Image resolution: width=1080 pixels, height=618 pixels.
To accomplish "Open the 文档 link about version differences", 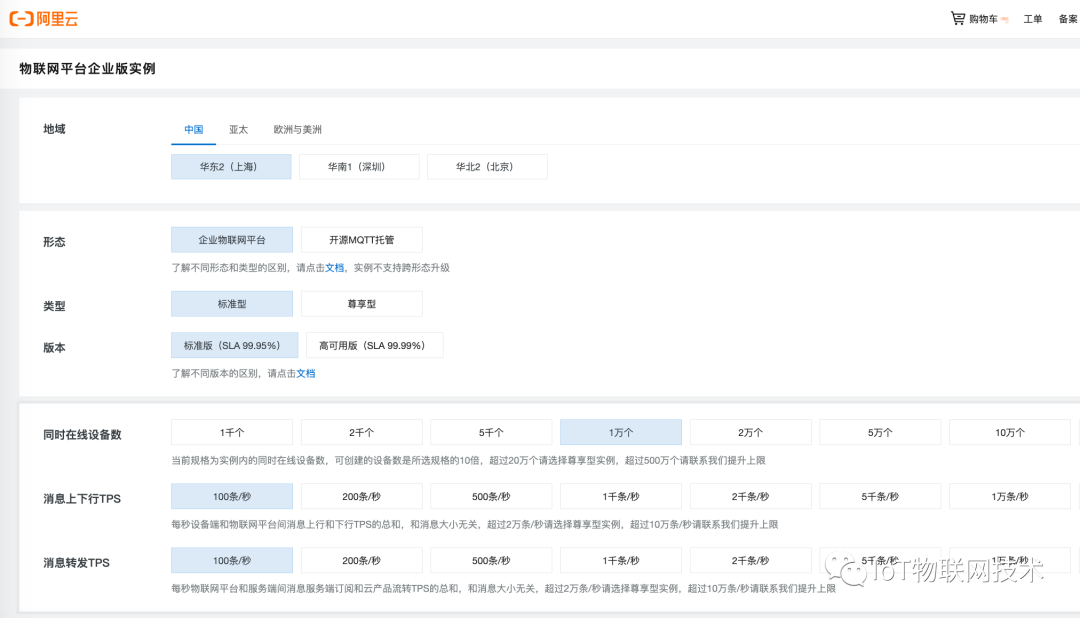I will [306, 373].
